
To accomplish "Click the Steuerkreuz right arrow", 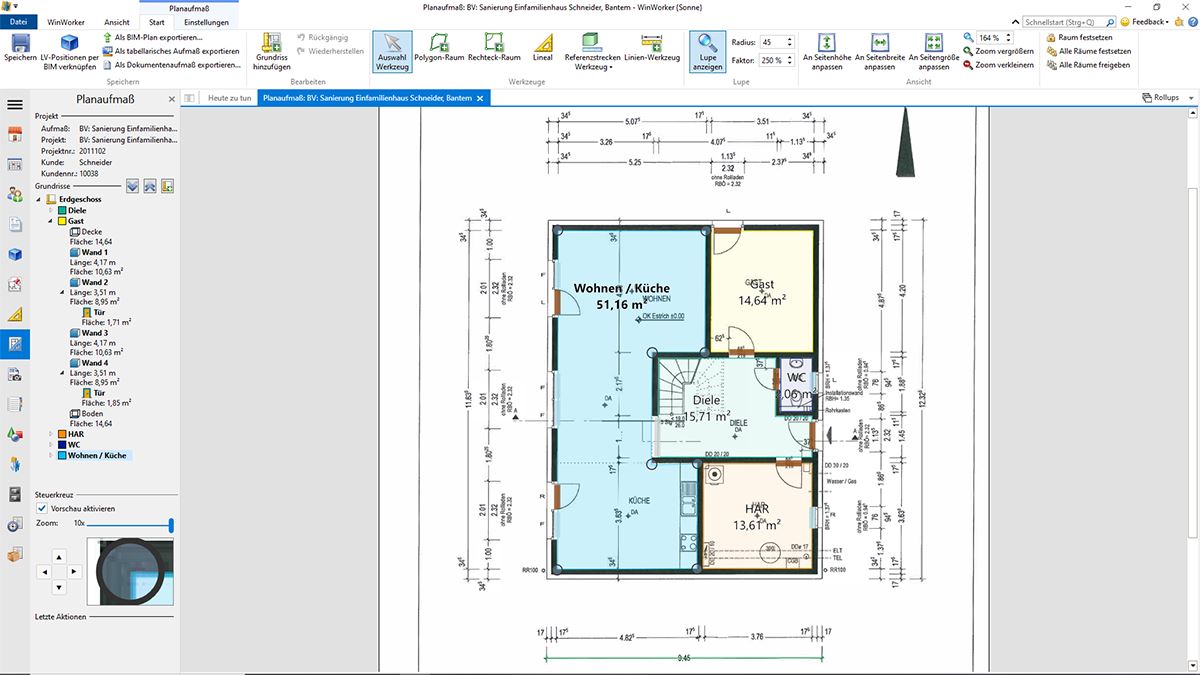I will point(74,571).
